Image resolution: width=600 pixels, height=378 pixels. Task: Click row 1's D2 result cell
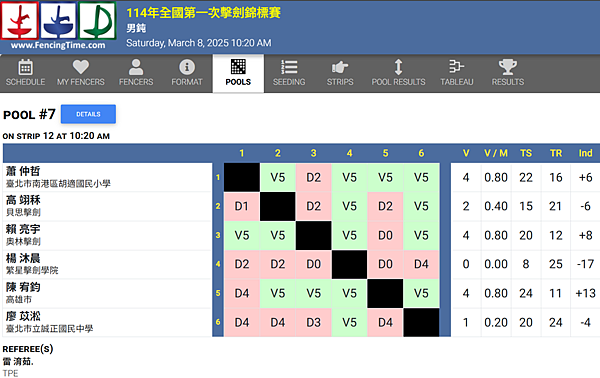click(313, 178)
